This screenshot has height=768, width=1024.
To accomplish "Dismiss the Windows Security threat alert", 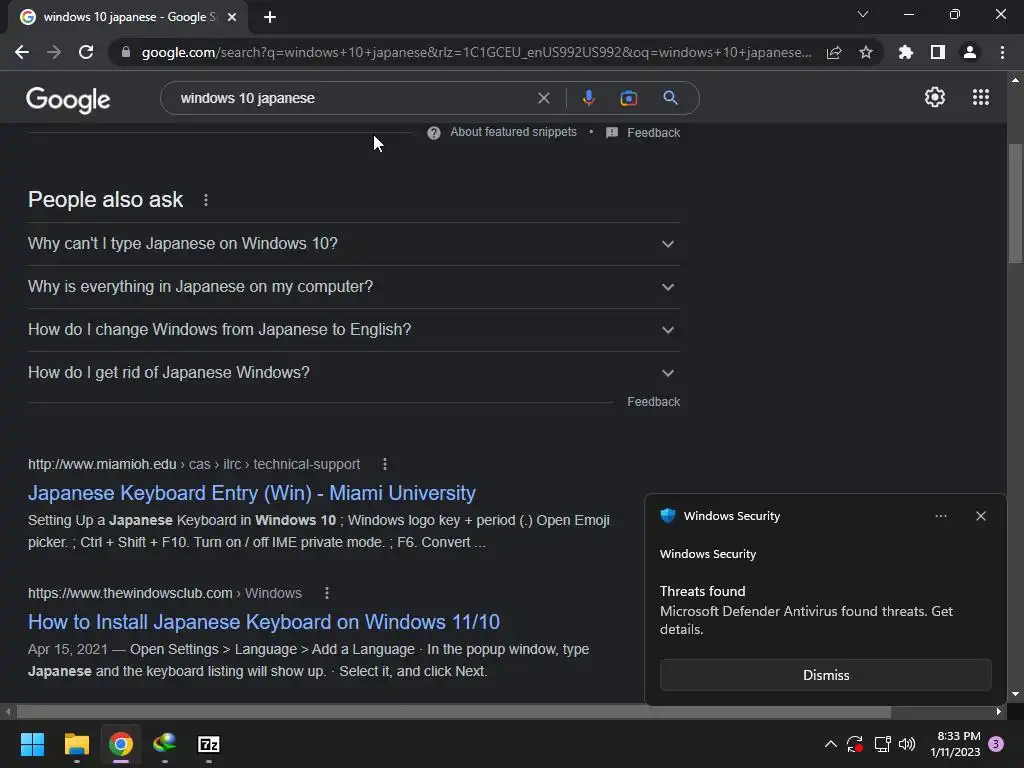I will [825, 675].
